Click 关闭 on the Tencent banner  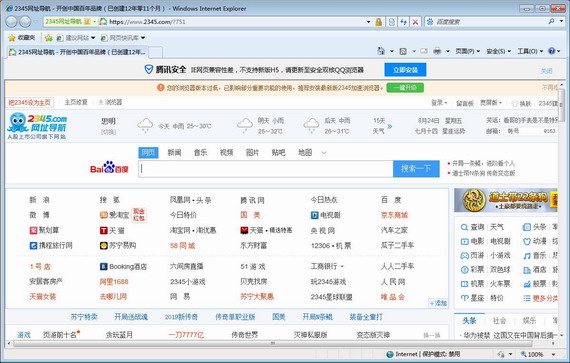point(547,71)
